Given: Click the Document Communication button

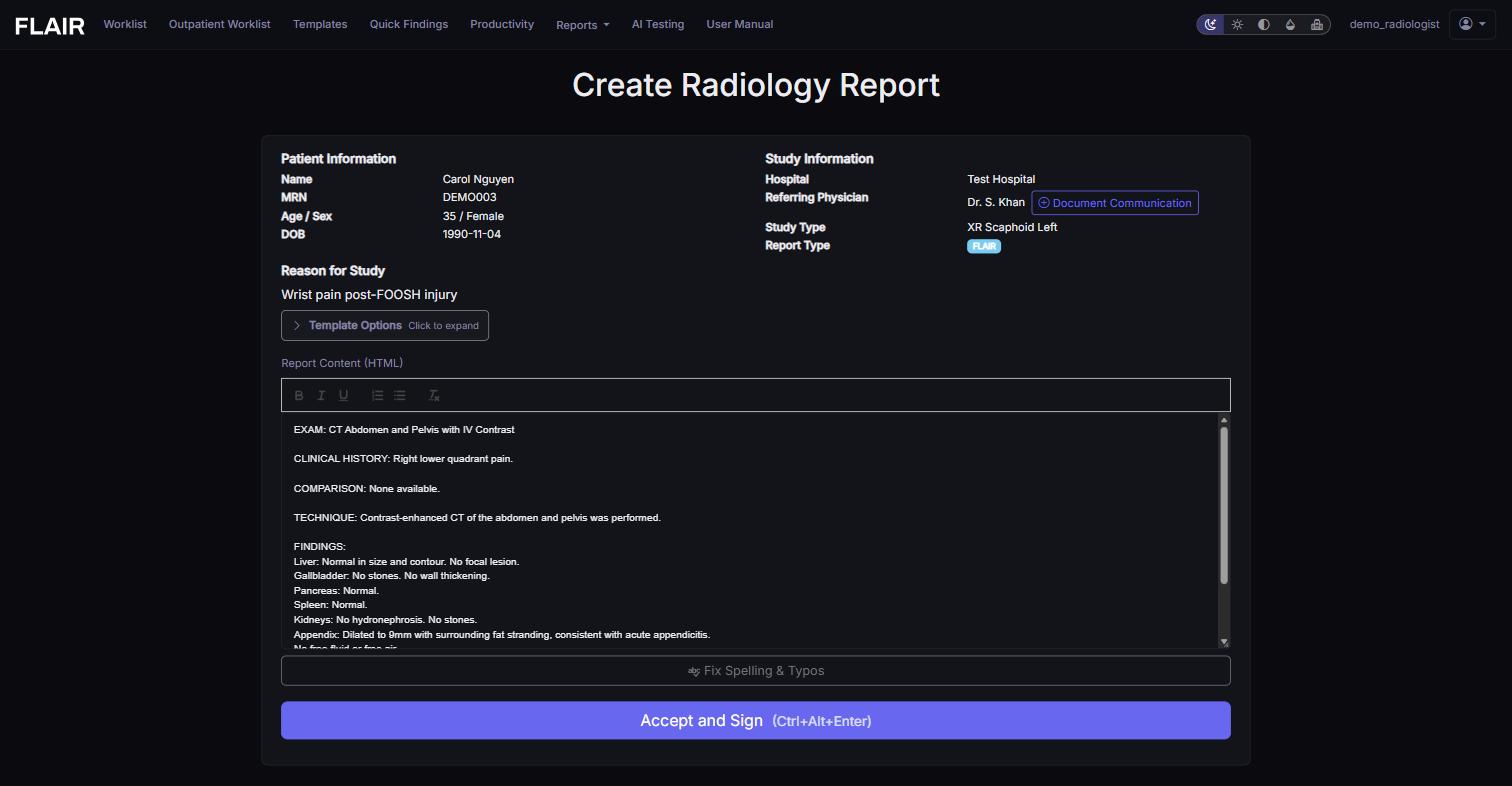Looking at the screenshot, I should tap(1115, 203).
